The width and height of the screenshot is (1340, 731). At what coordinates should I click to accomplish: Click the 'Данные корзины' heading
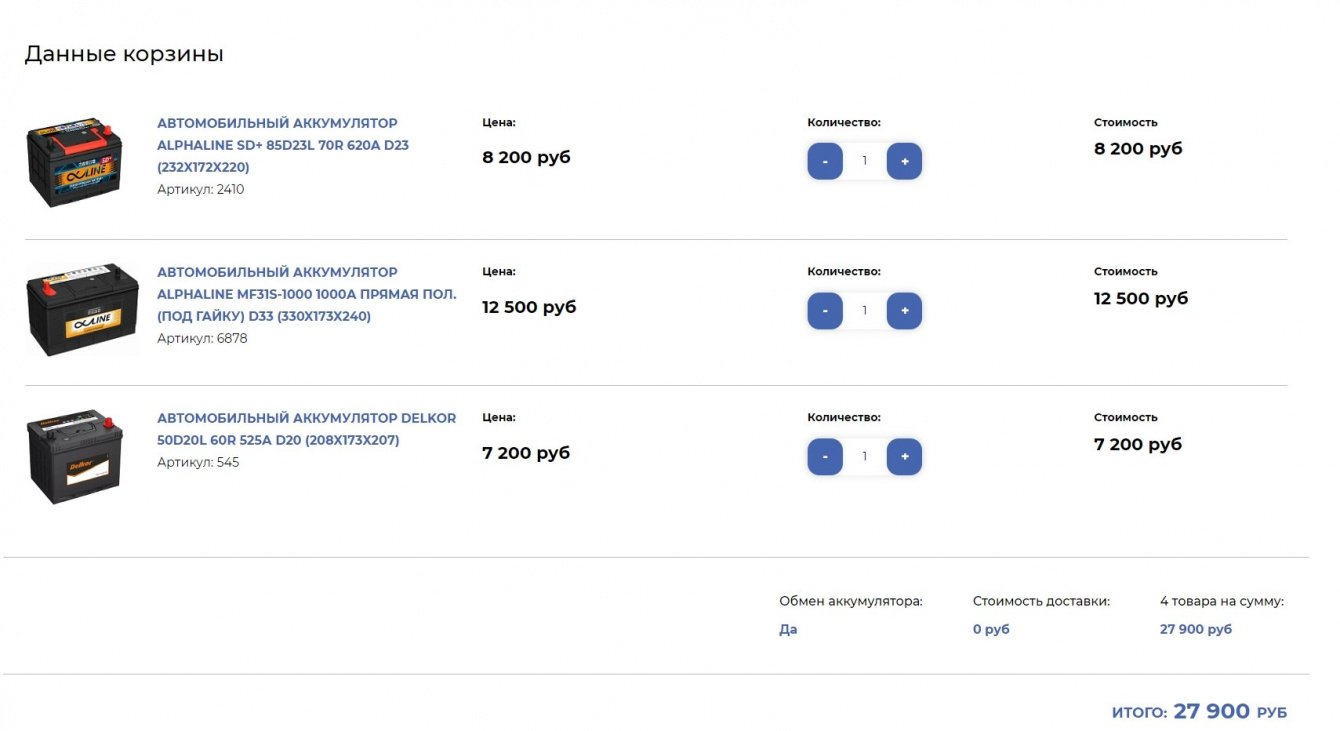tap(124, 54)
